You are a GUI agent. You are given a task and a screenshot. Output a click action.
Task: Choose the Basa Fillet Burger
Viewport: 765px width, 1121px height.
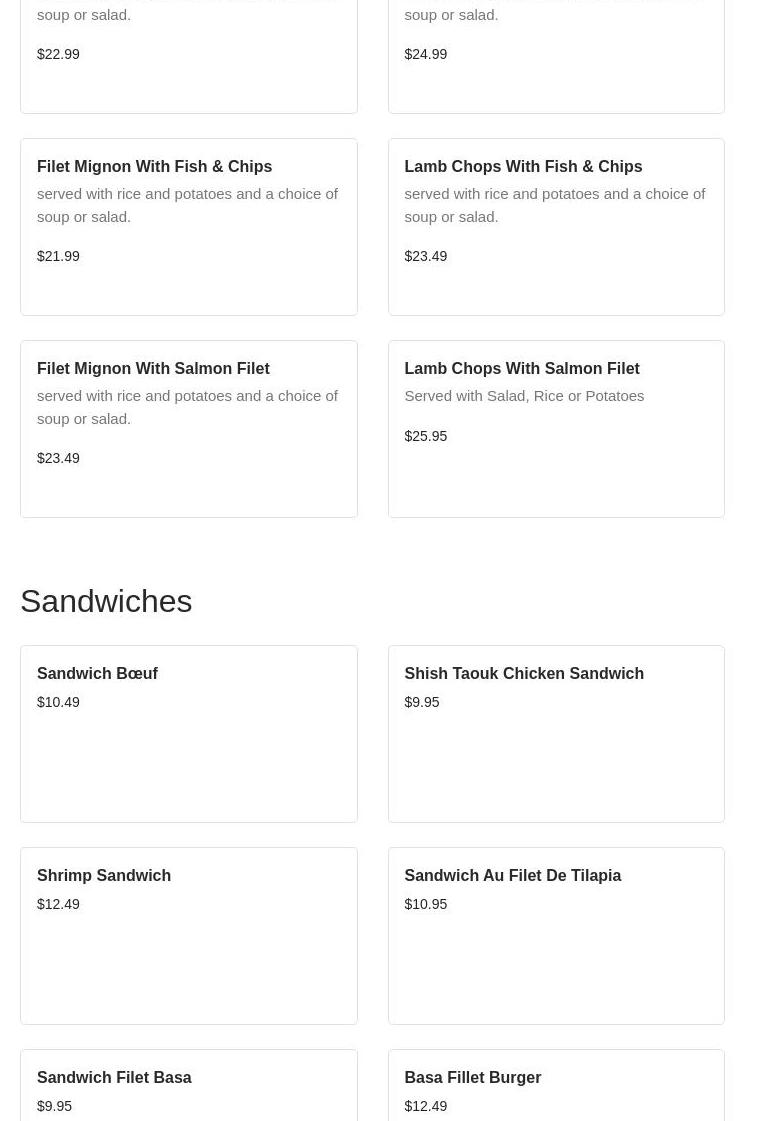(x=472, y=1078)
